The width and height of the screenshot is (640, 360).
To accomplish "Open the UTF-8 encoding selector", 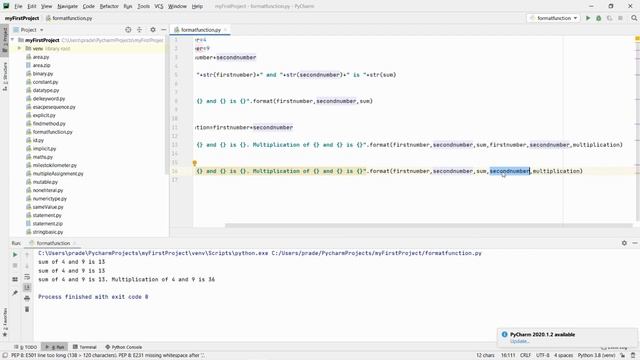I will tap(543, 356).
